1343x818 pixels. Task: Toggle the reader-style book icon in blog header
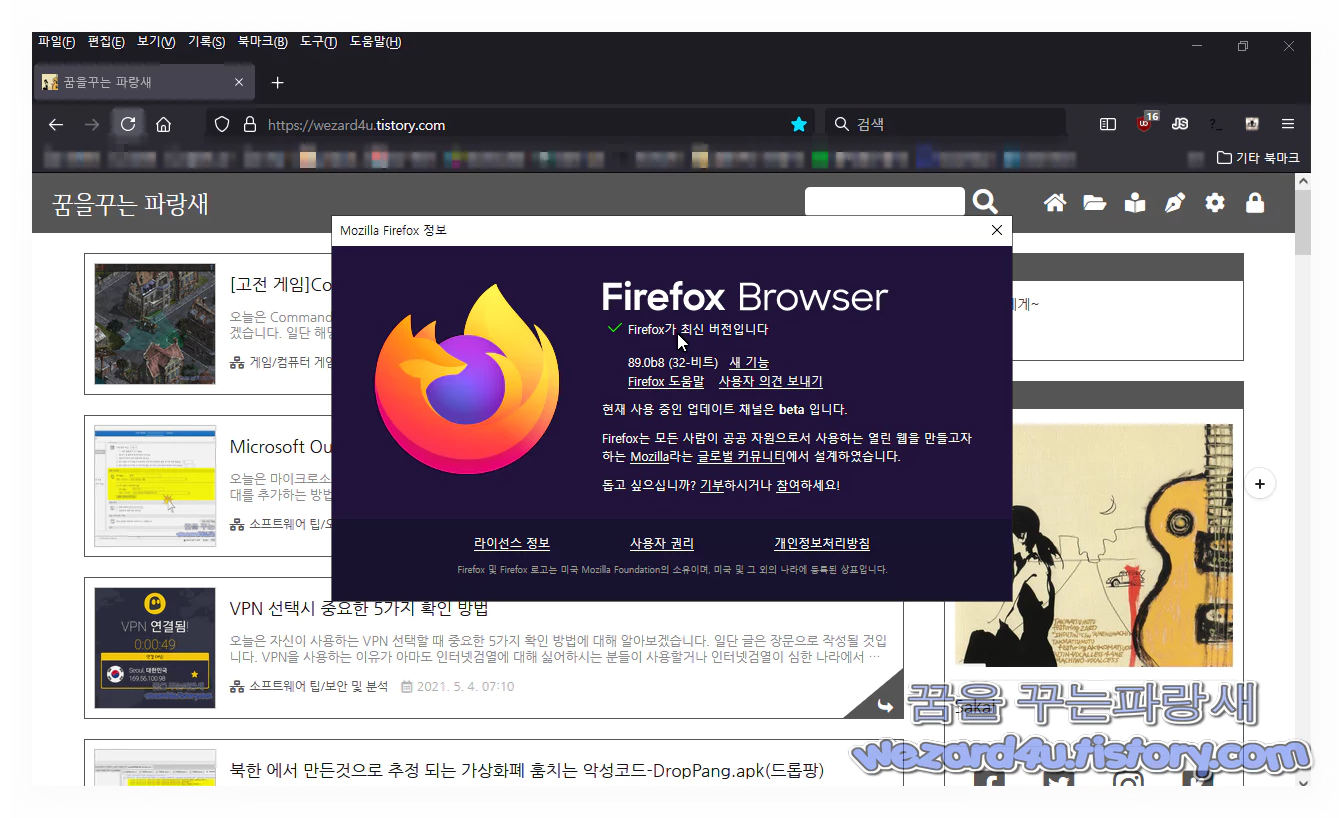[1134, 202]
